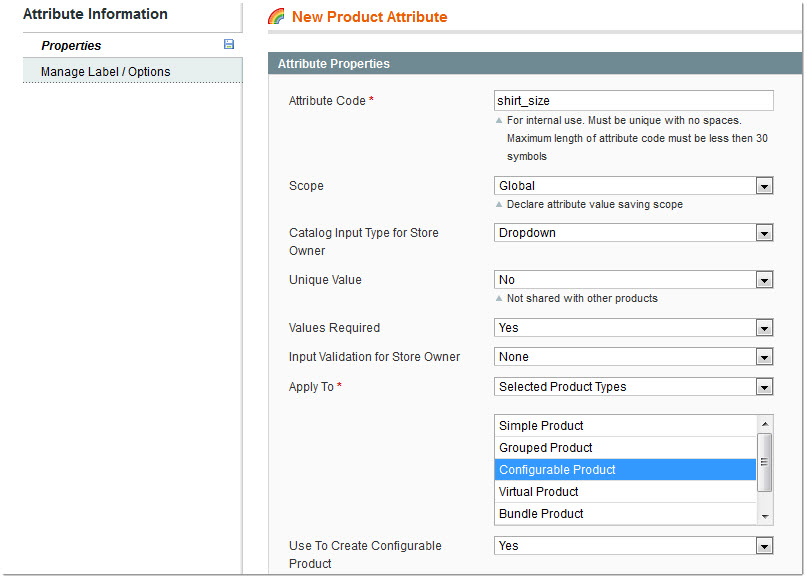Open the Use To Create Configurable Product dropdown
Viewport: 807px width, 579px height.
(x=634, y=546)
